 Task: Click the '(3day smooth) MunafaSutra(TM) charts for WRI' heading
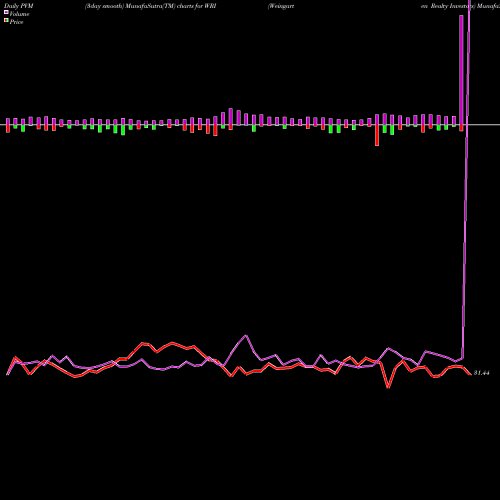(x=151, y=6)
